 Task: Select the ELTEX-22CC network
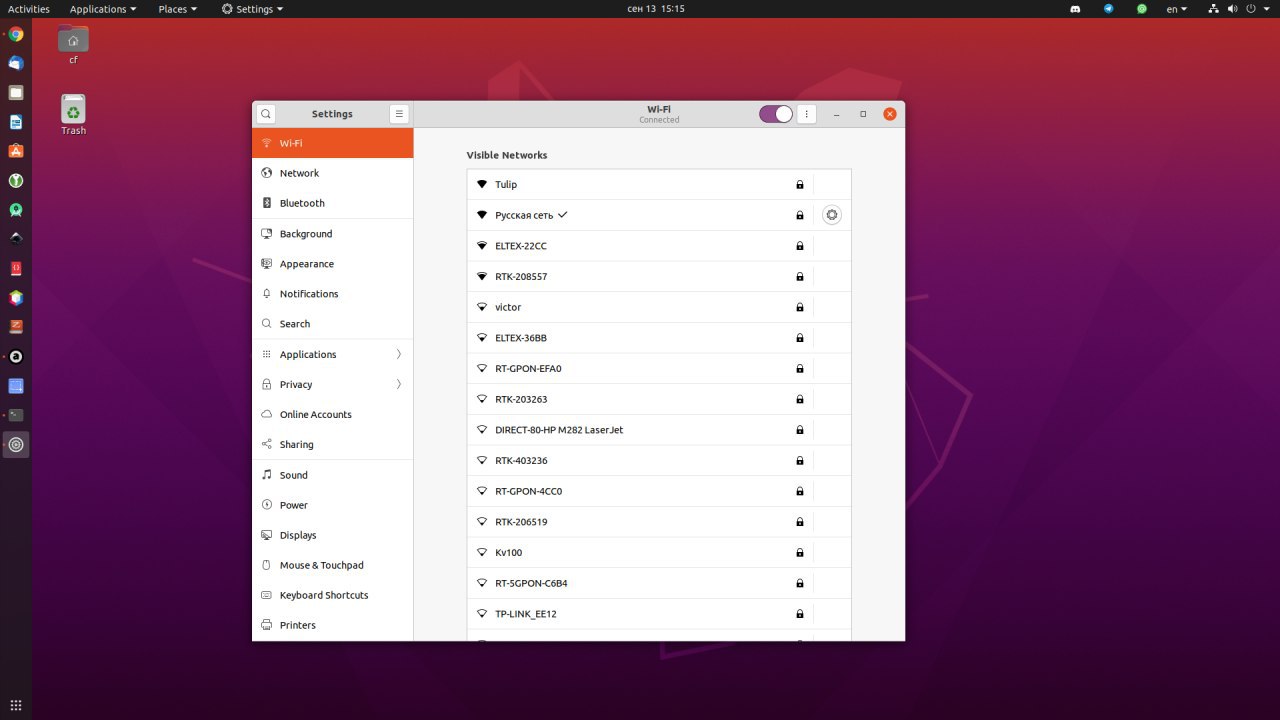pos(659,246)
